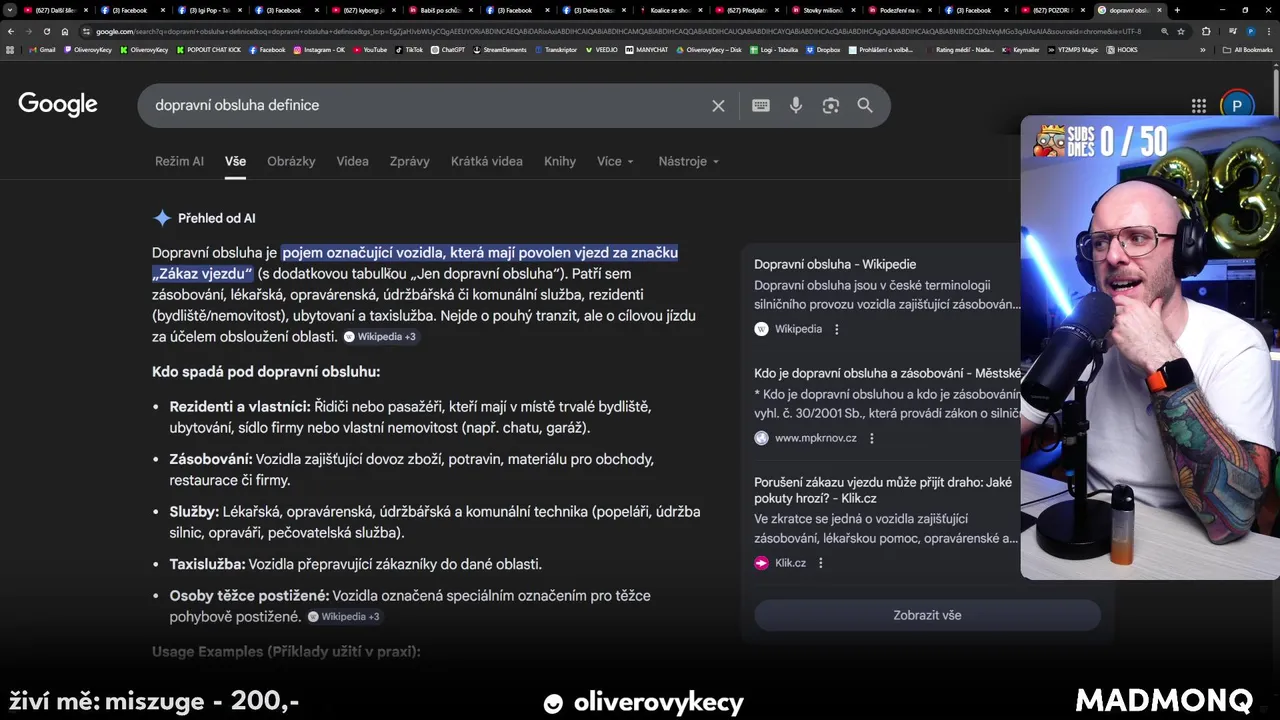Open Instagram - OK bookmark
The height and width of the screenshot is (720, 1280).
[319, 50]
